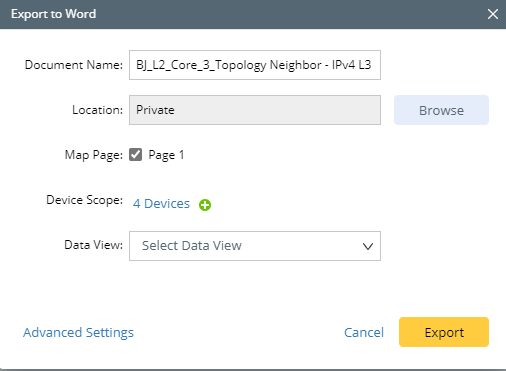Open the Select Data View dropdown

click(255, 246)
